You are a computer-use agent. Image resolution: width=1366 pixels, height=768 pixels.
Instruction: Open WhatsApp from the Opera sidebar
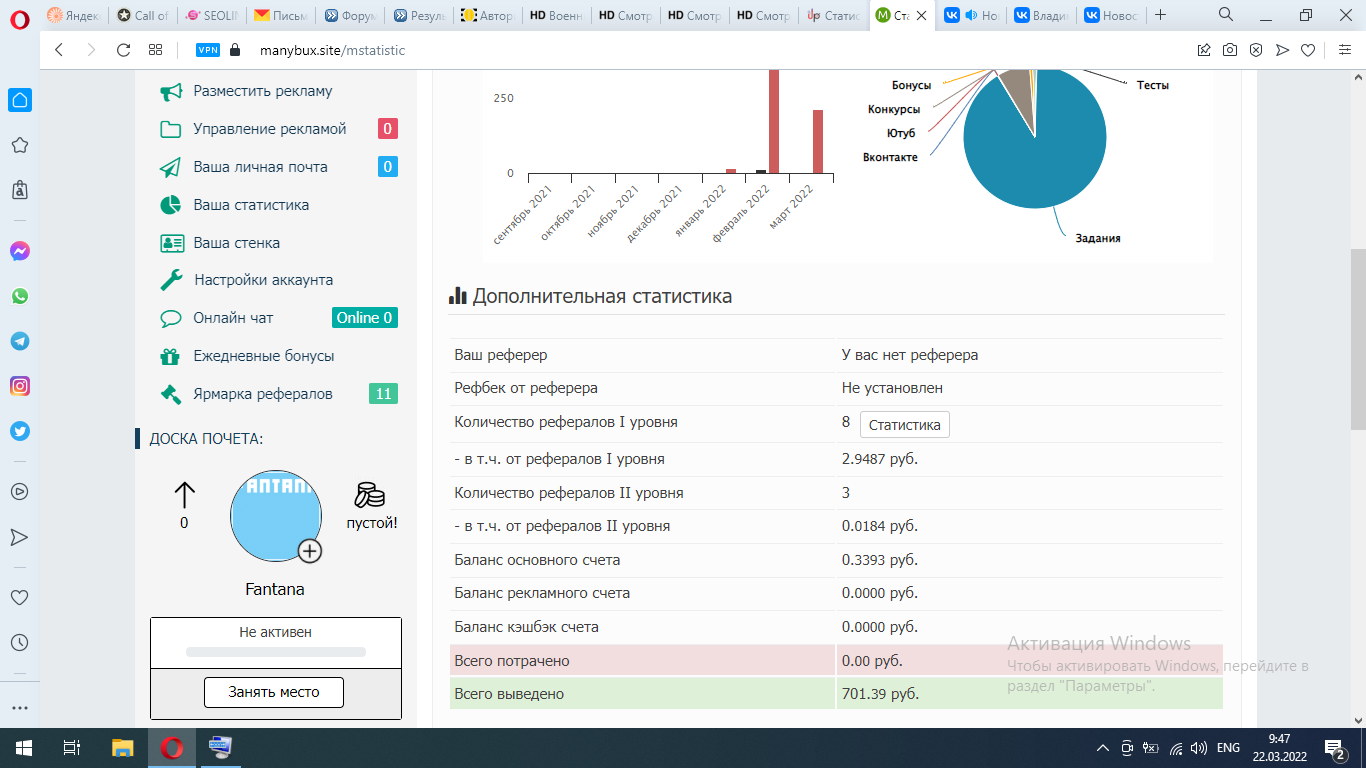point(20,296)
